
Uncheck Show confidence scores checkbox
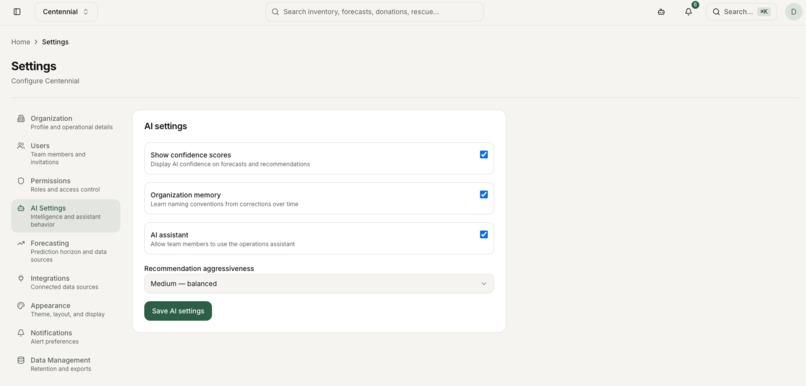484,154
